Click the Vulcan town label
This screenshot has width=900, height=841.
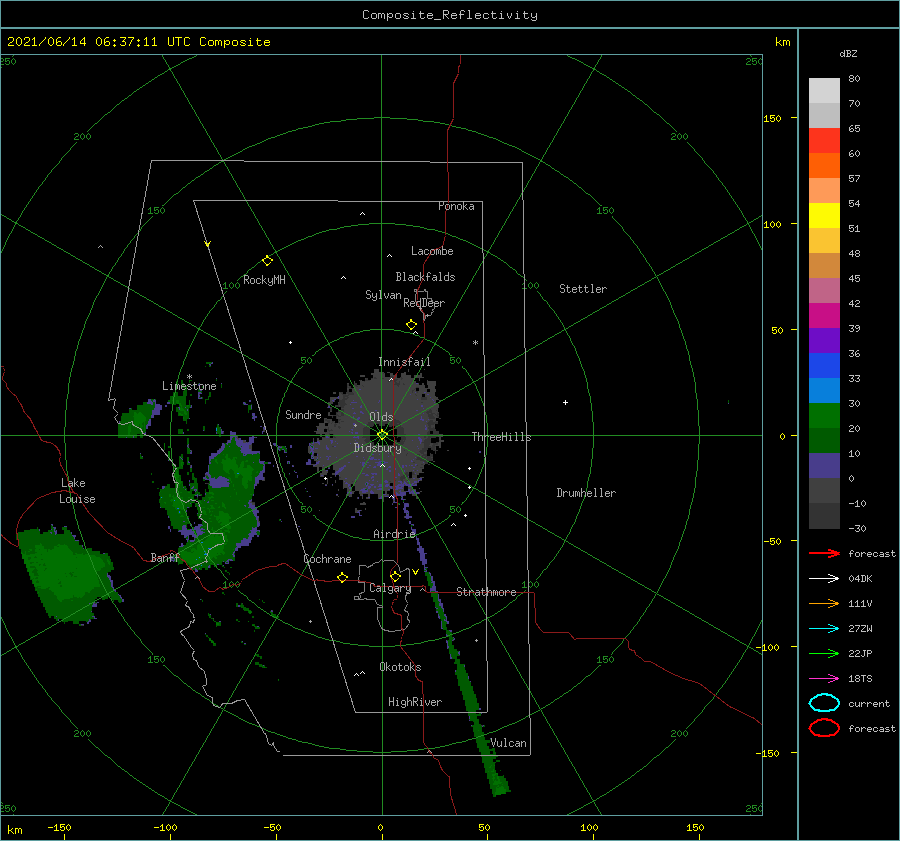[508, 743]
